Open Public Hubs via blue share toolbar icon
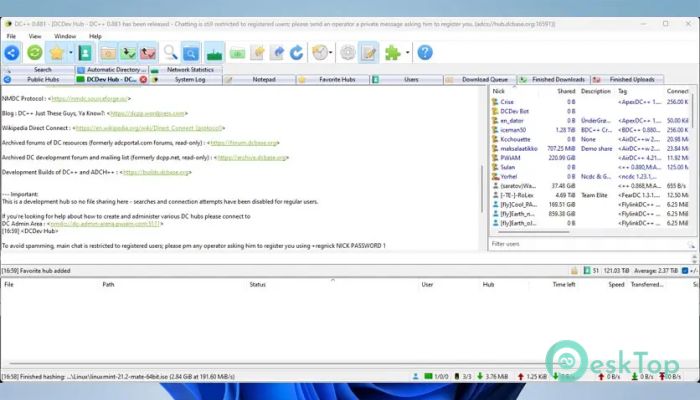Screen dimensions: 700x400 pos(12,53)
